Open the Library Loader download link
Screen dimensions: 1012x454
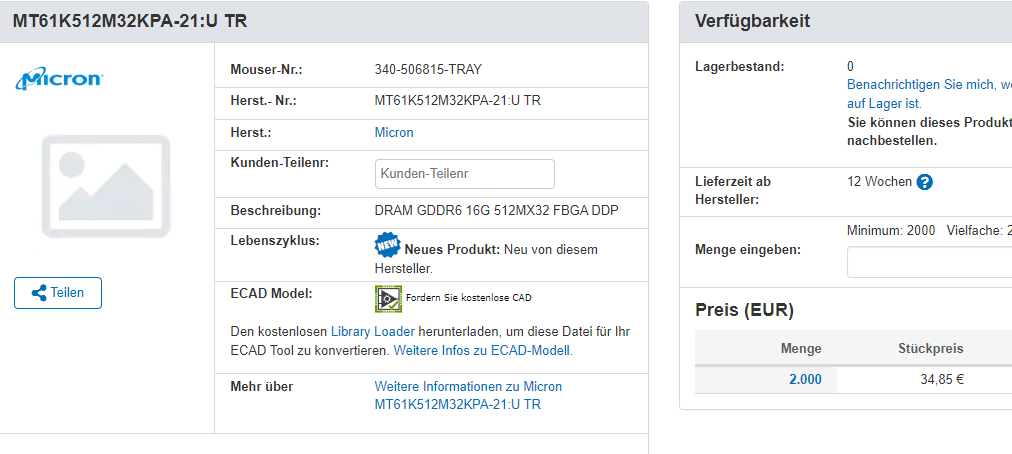[x=373, y=331]
